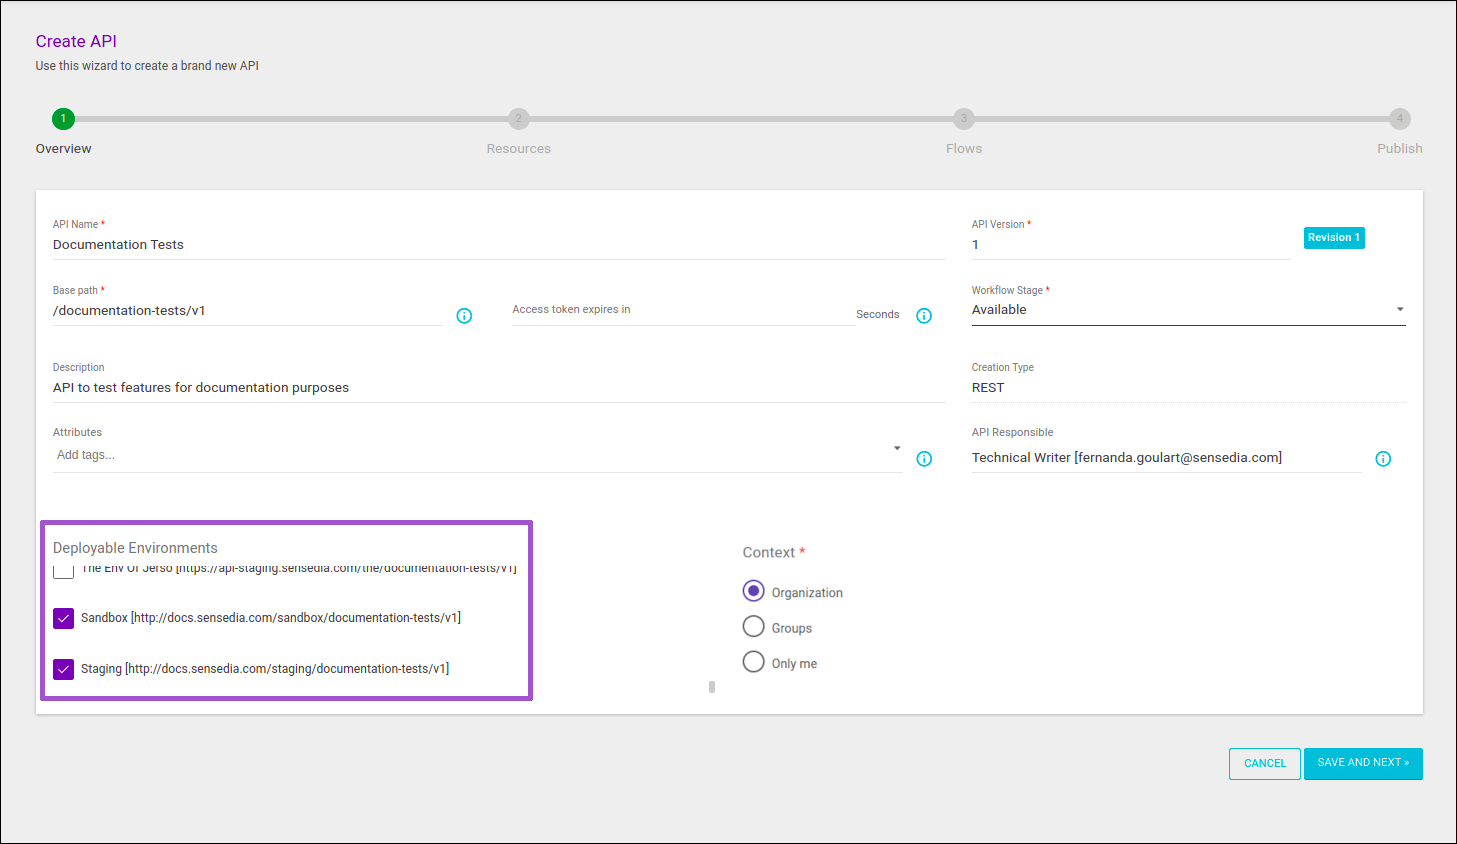
Task: Click the Resources step circle
Action: pos(518,118)
